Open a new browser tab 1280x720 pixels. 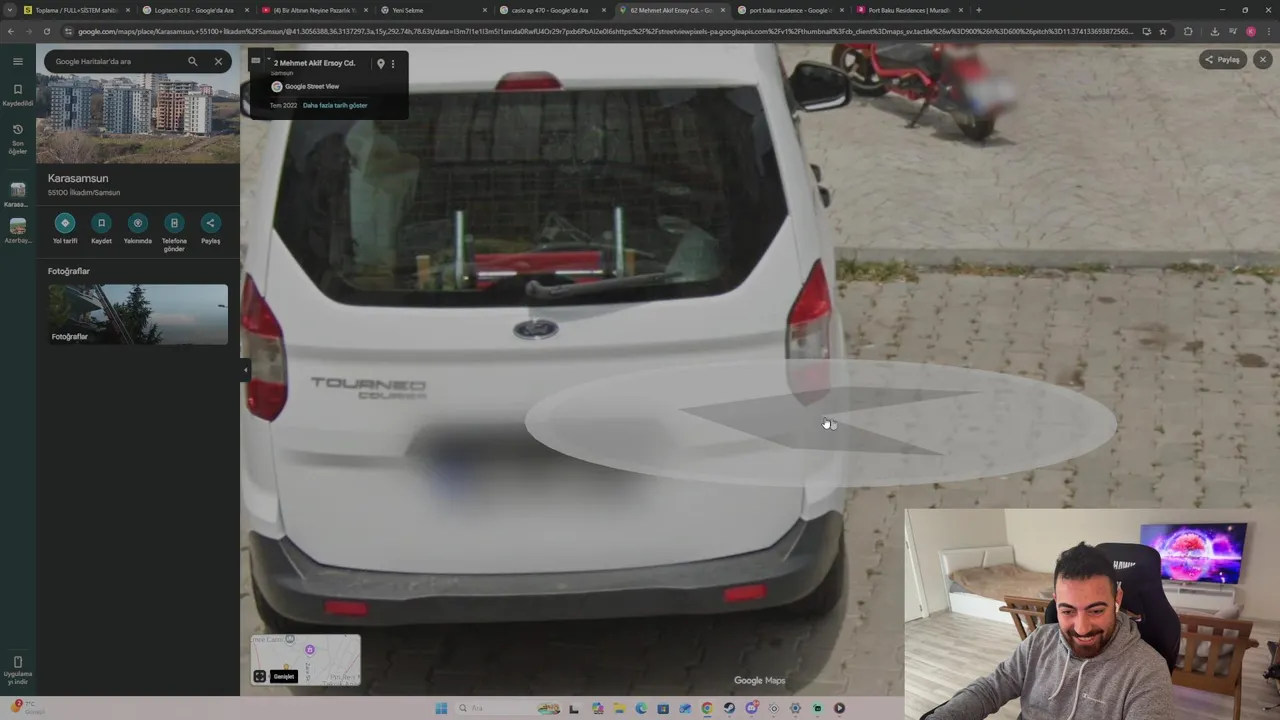tap(978, 10)
